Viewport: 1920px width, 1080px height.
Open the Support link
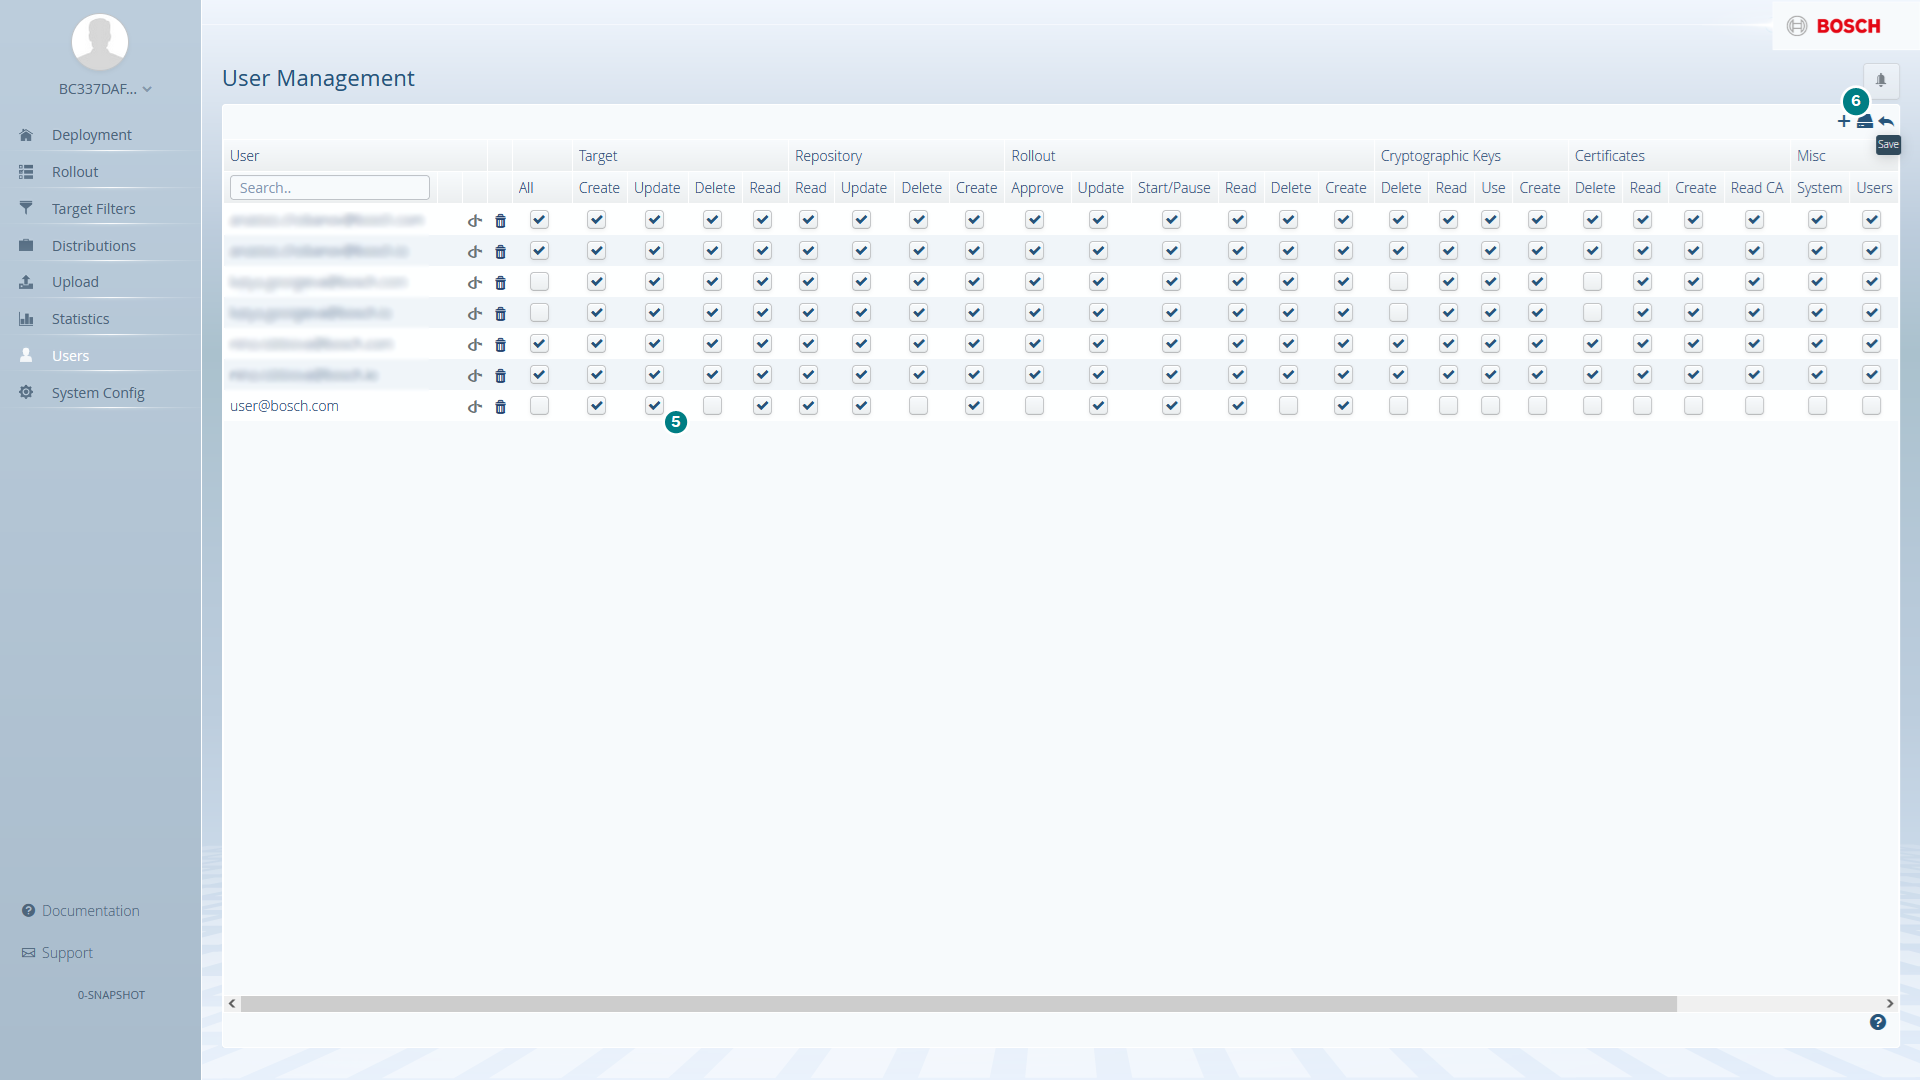coord(67,953)
